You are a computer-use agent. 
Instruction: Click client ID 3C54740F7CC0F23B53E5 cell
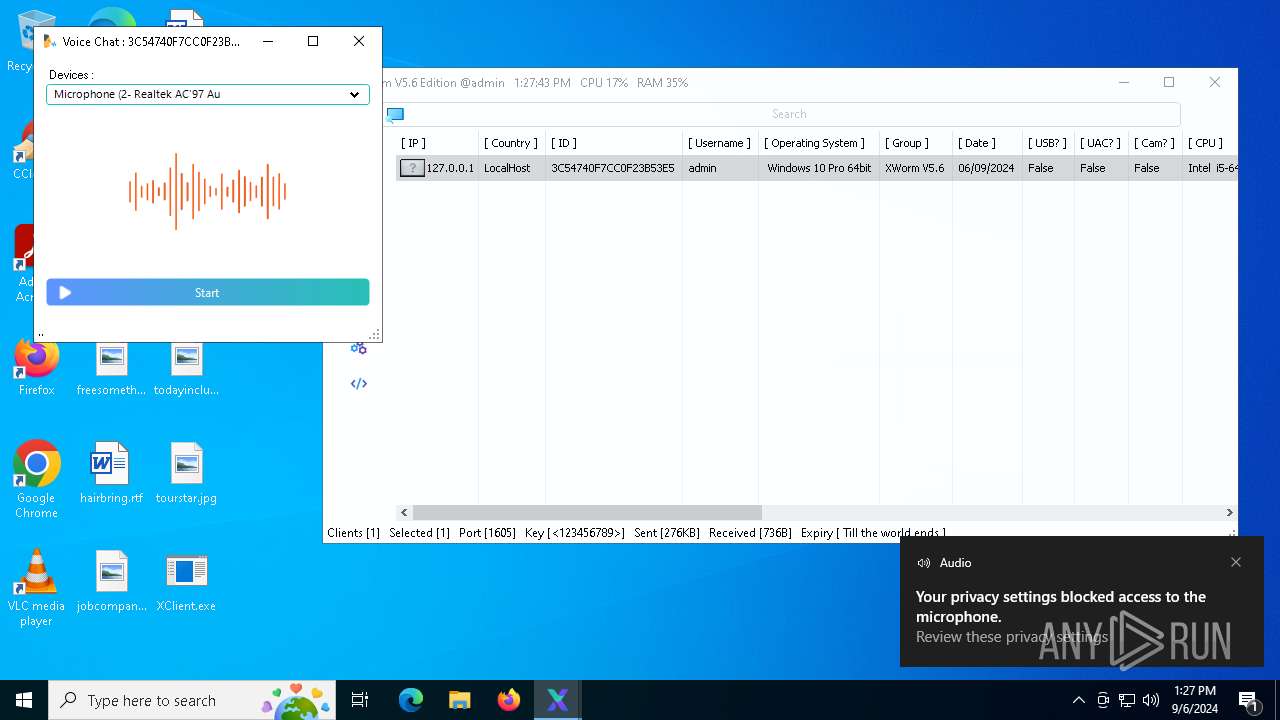(x=613, y=168)
